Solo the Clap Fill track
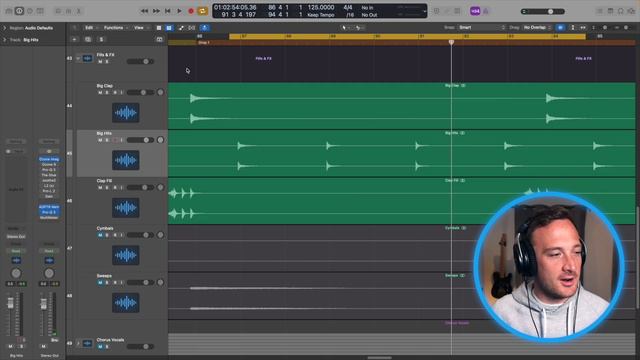 [107, 188]
